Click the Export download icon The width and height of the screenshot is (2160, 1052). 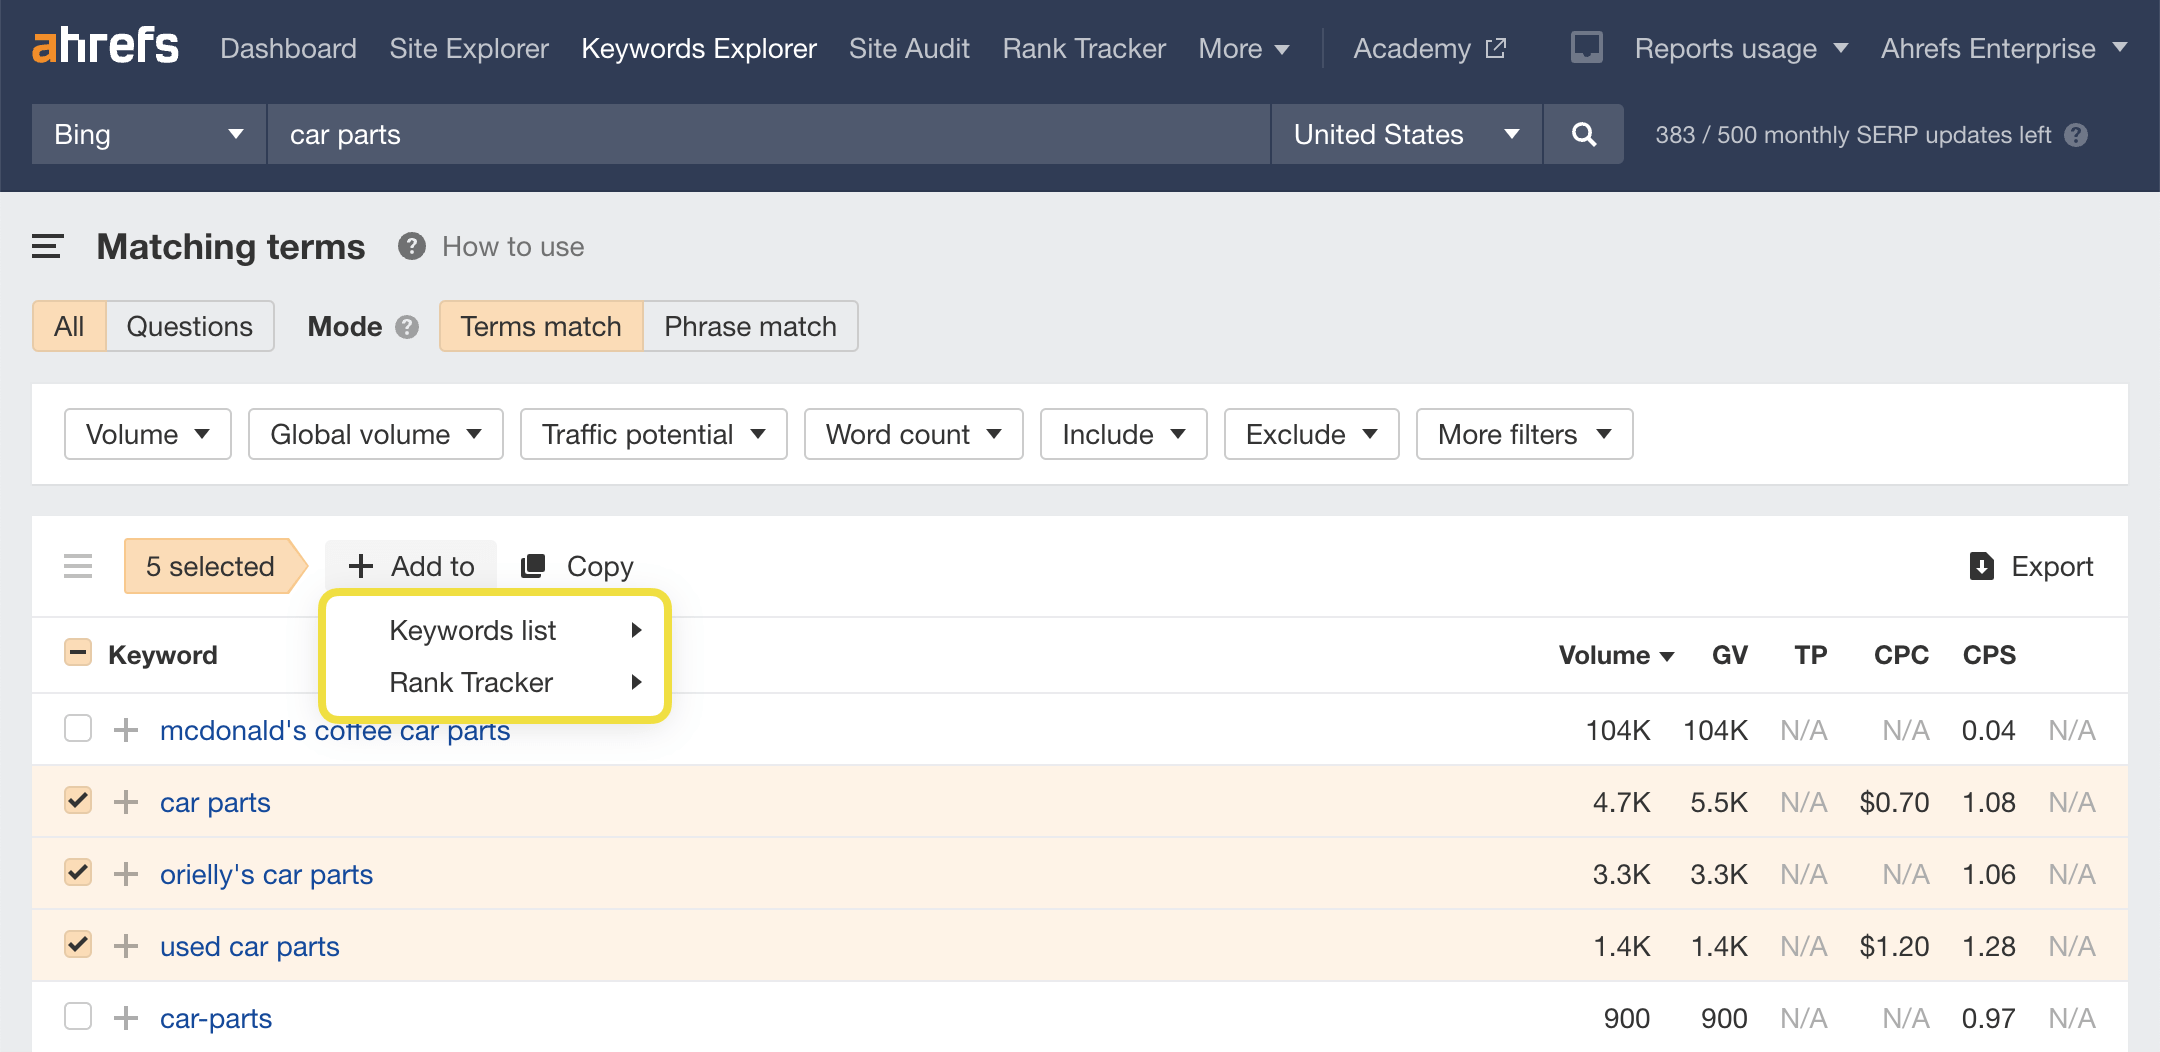tap(1981, 566)
